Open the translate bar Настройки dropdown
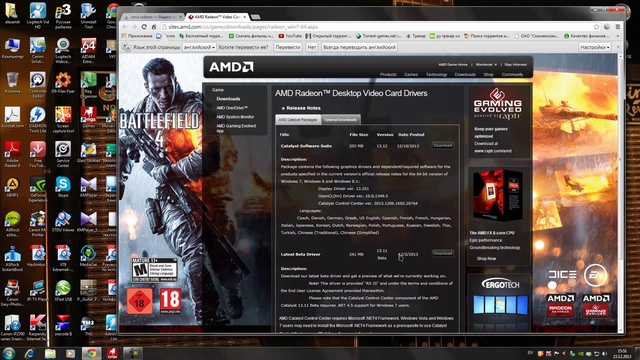This screenshot has width=640, height=360. point(595,47)
